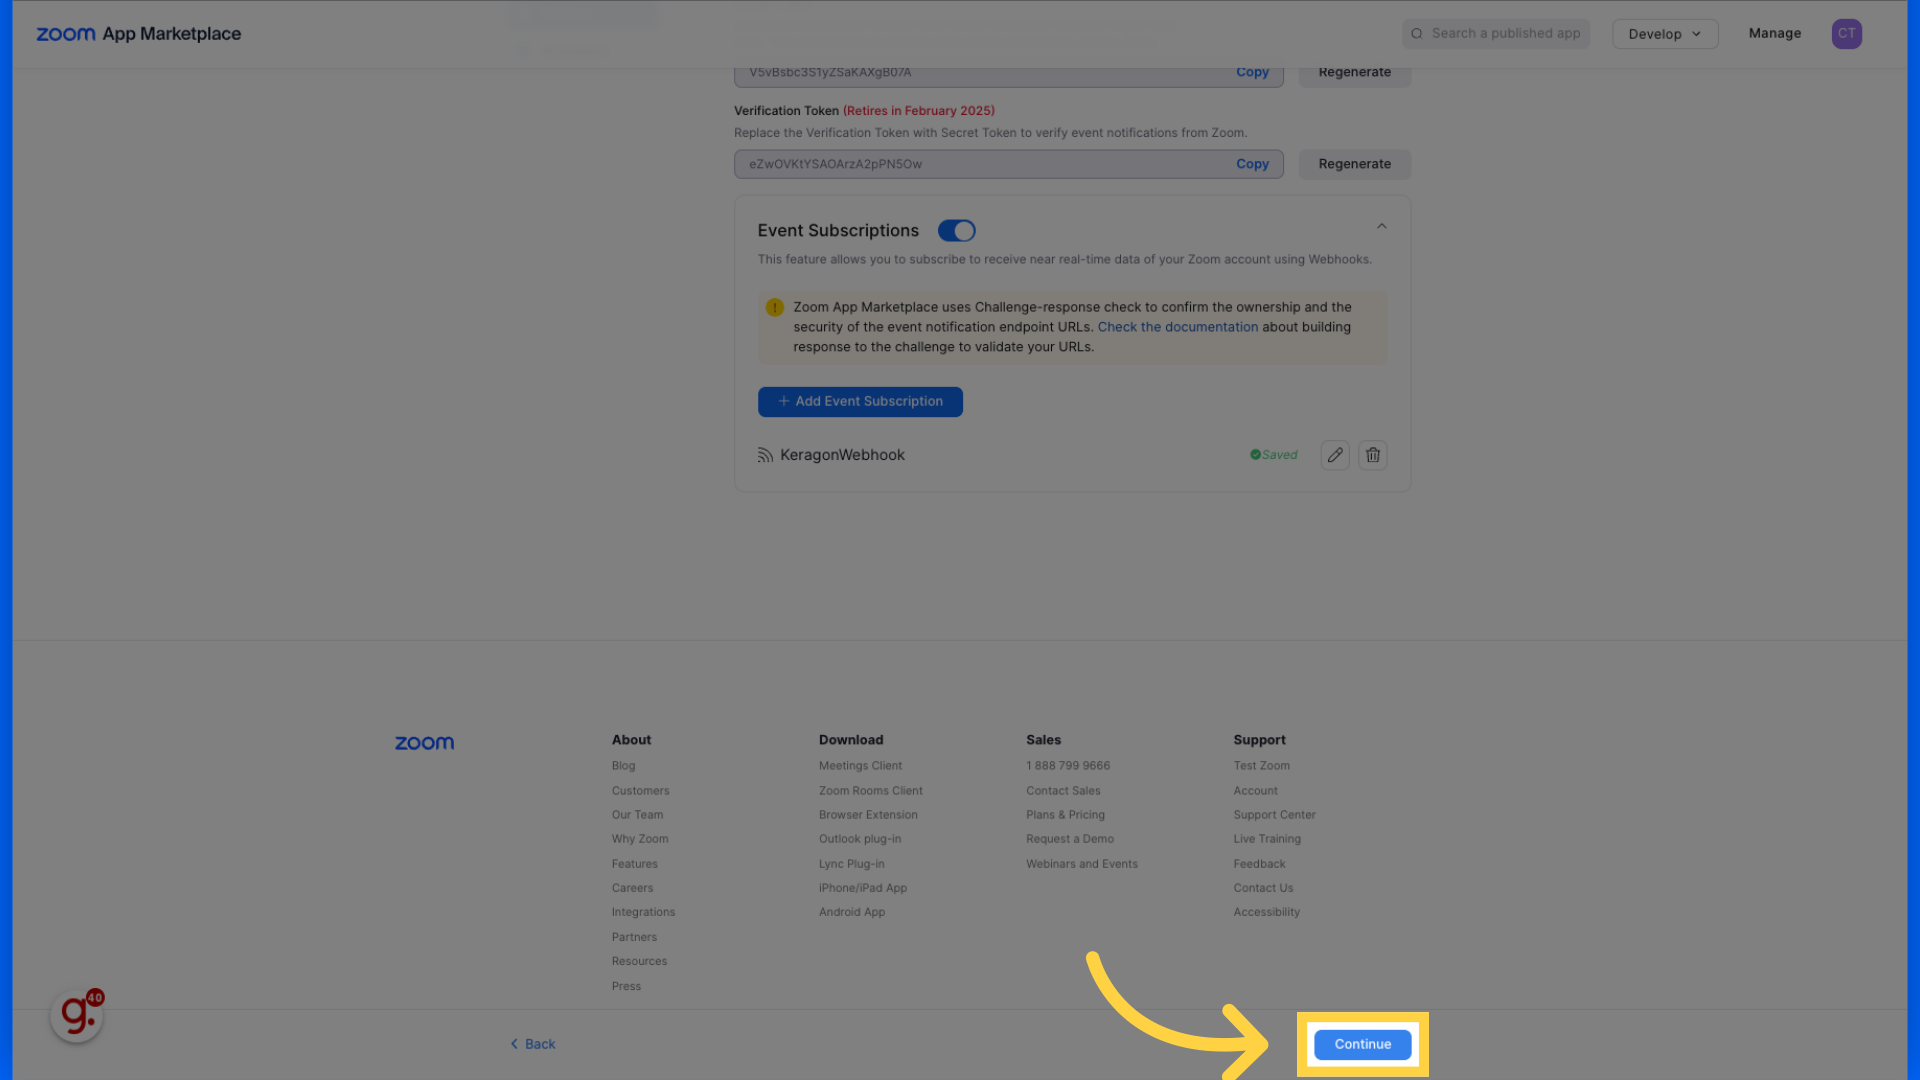The width and height of the screenshot is (1920, 1080).
Task: Open Check the documentation link
Action: coord(1178,327)
